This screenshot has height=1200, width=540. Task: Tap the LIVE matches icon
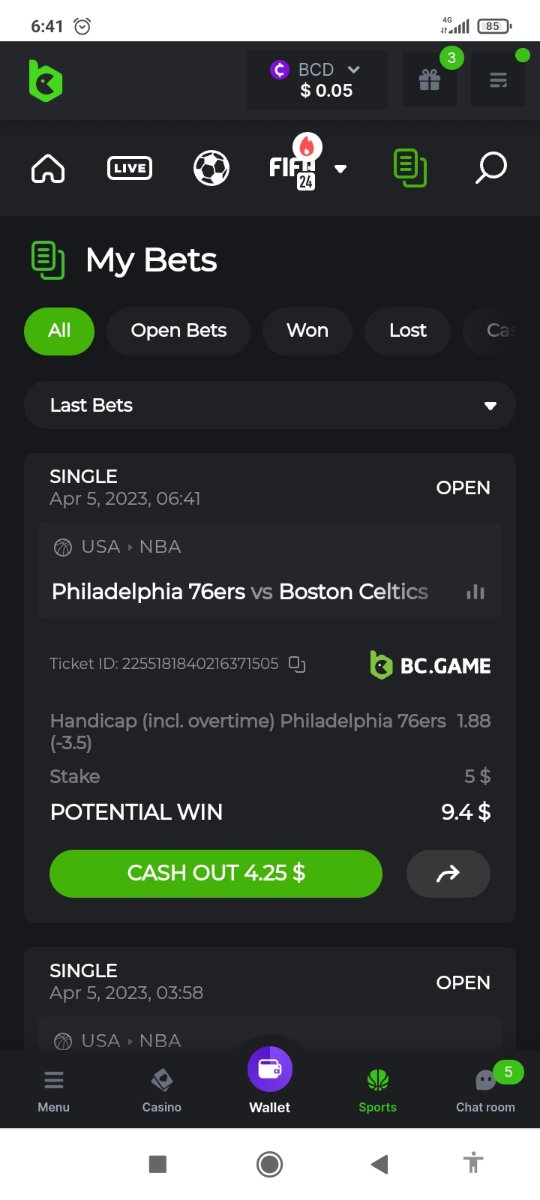pyautogui.click(x=129, y=168)
